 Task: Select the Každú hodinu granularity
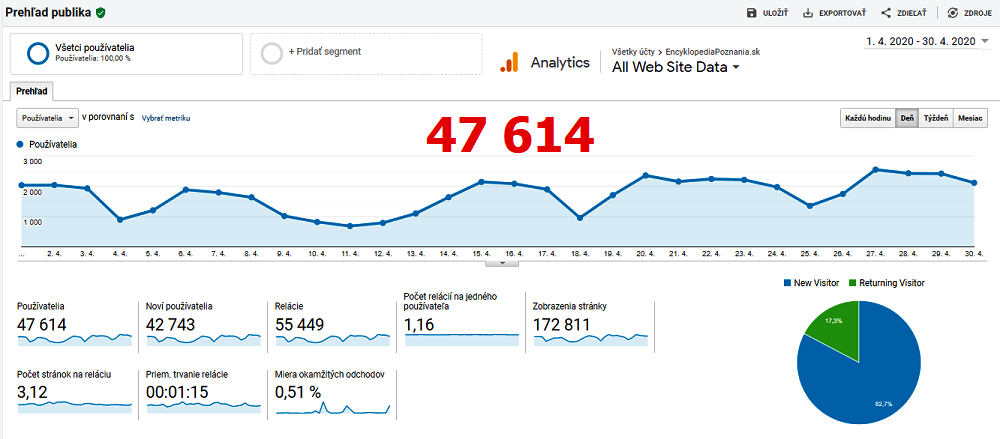click(x=868, y=119)
